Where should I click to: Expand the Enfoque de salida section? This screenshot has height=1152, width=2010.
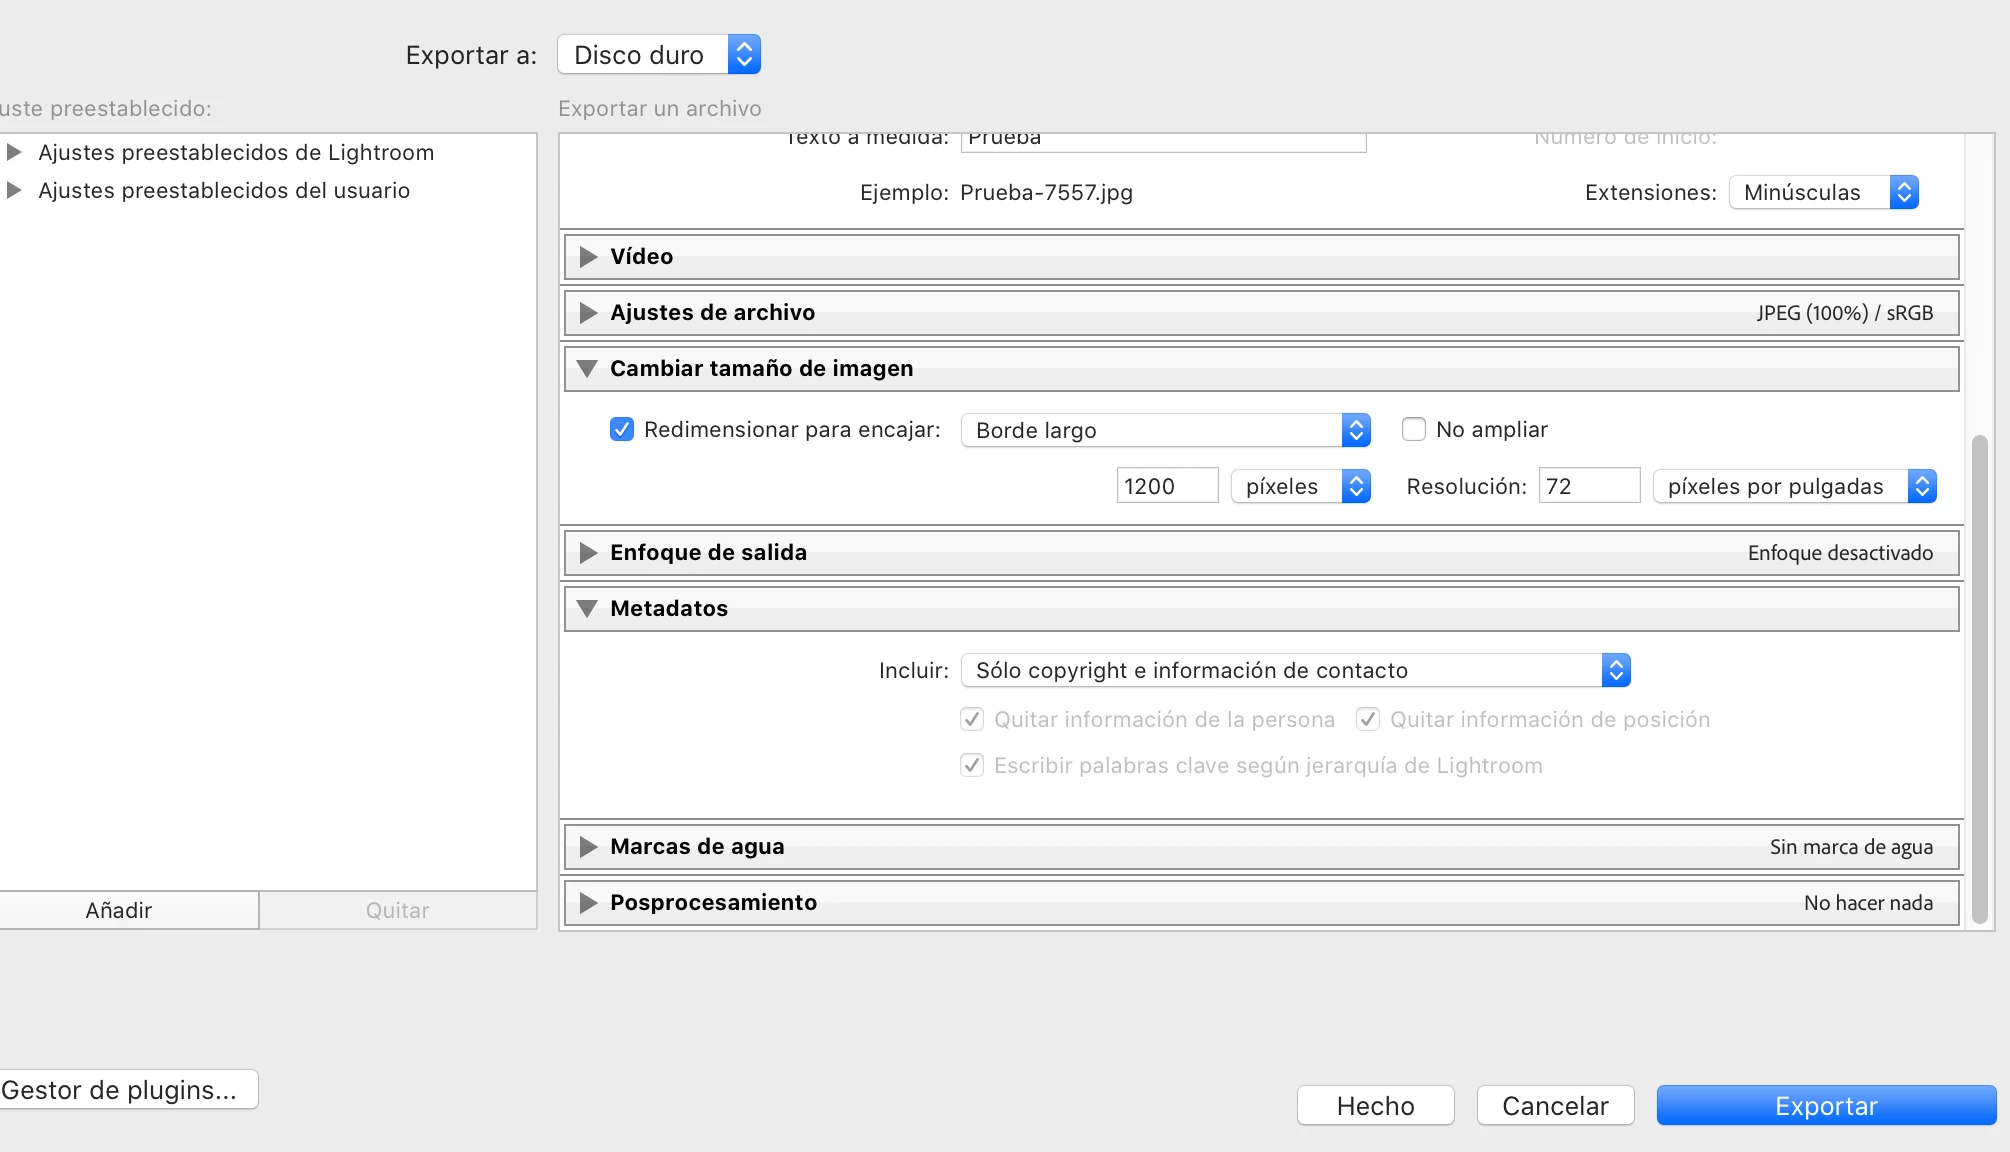[588, 553]
